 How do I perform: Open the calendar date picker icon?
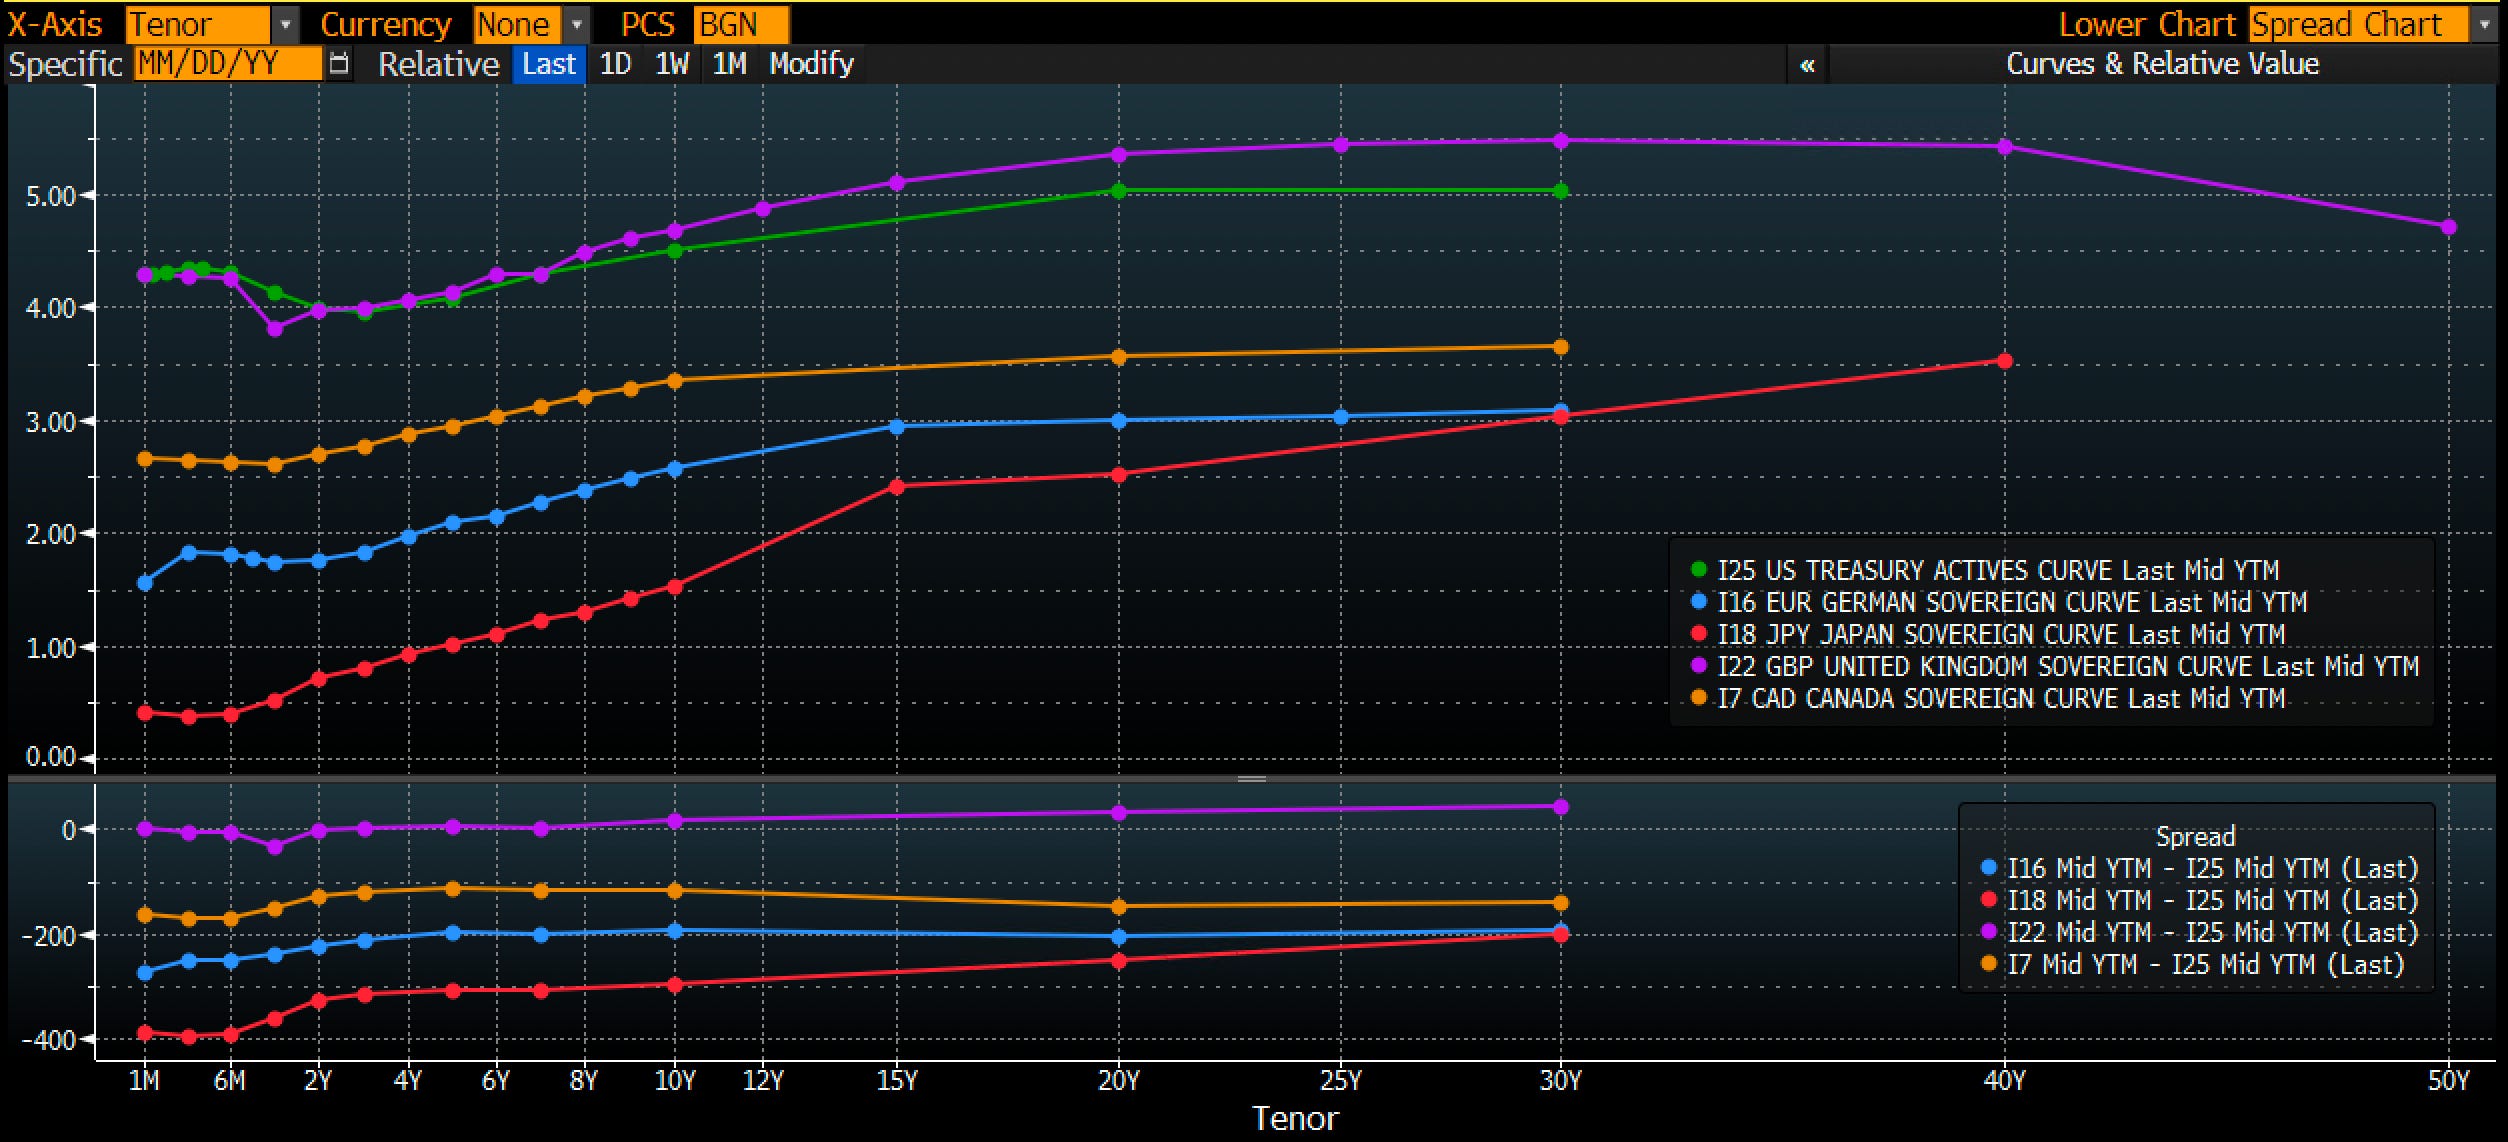point(339,64)
